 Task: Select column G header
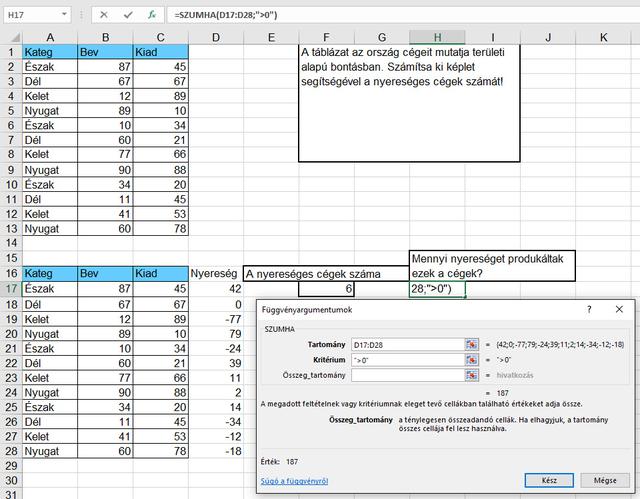point(382,38)
